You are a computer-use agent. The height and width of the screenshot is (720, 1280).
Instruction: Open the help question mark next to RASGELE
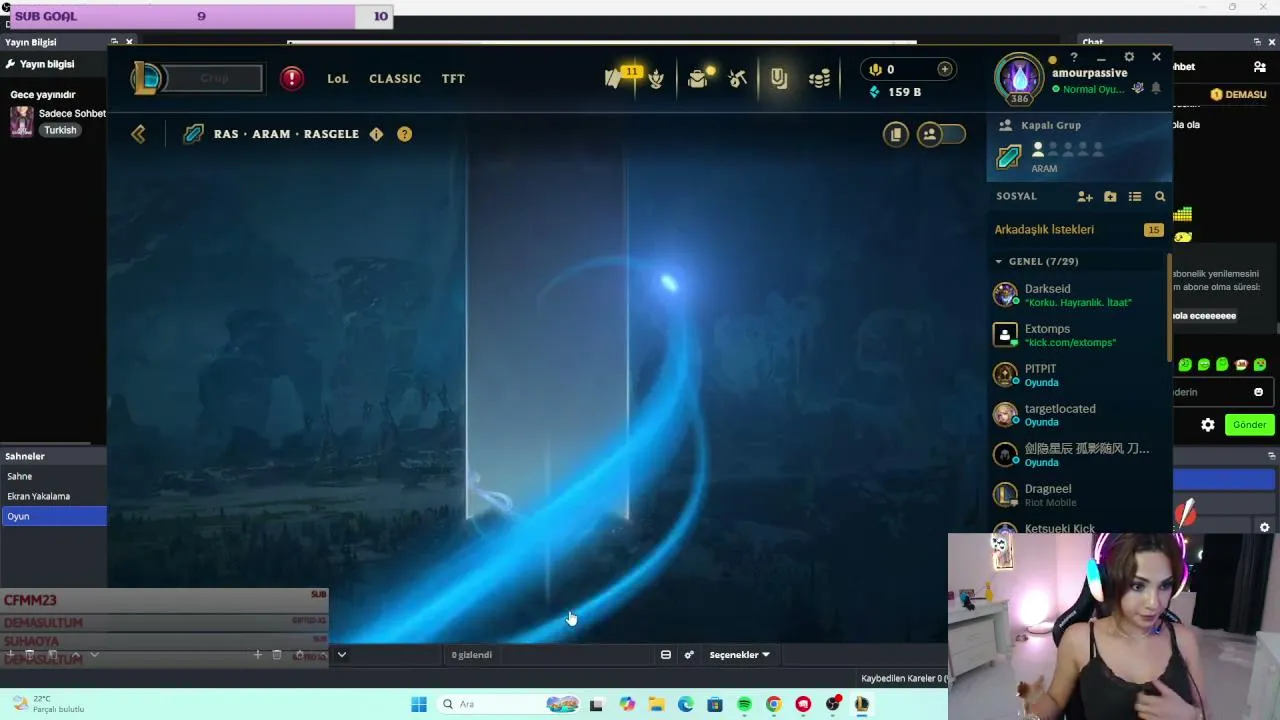coord(404,134)
